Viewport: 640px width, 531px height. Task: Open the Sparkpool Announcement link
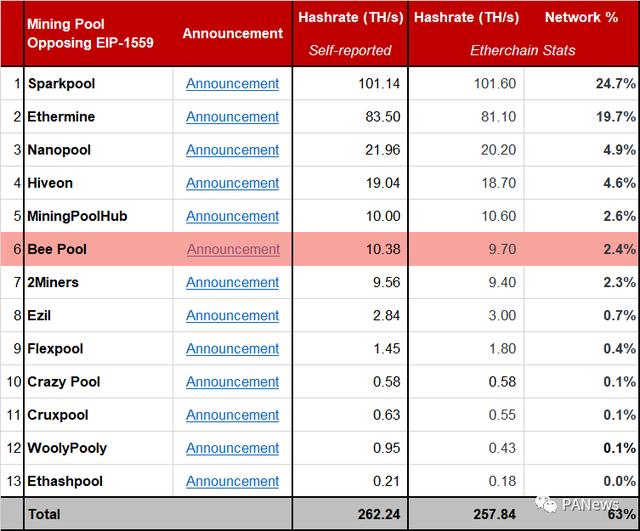[x=232, y=84]
